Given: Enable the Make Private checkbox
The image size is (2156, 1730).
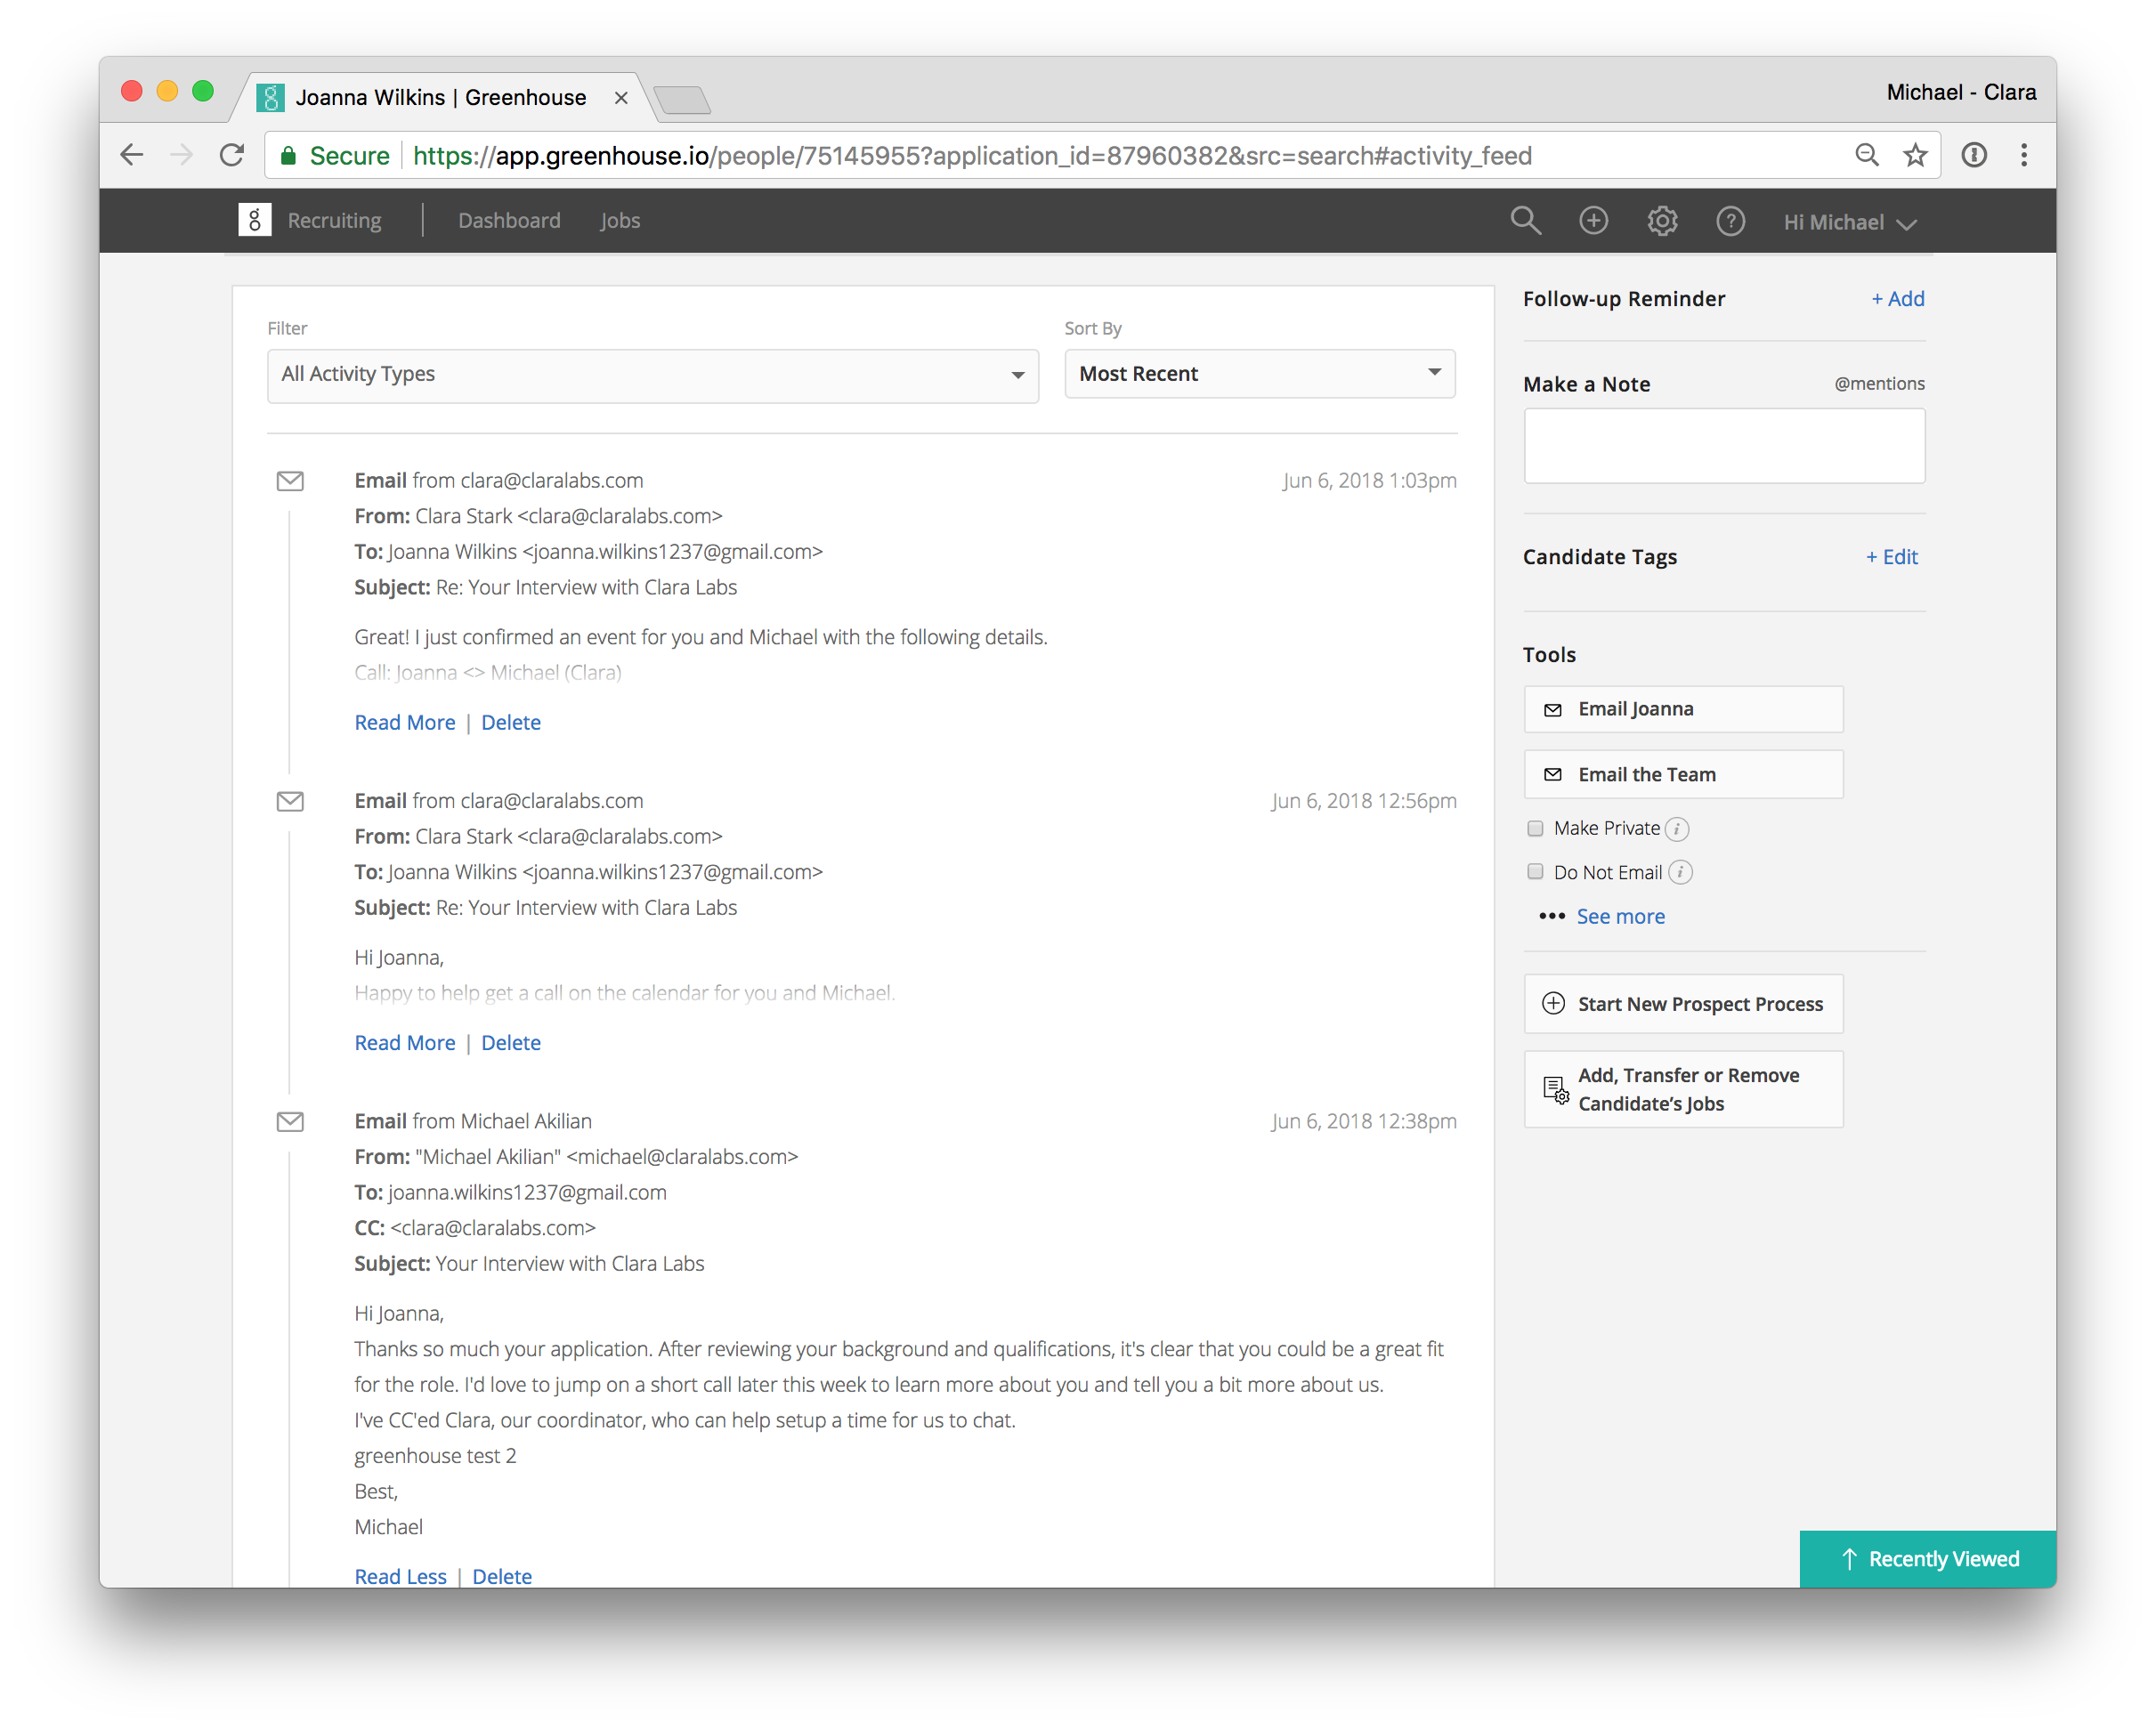Looking at the screenshot, I should click(x=1535, y=828).
